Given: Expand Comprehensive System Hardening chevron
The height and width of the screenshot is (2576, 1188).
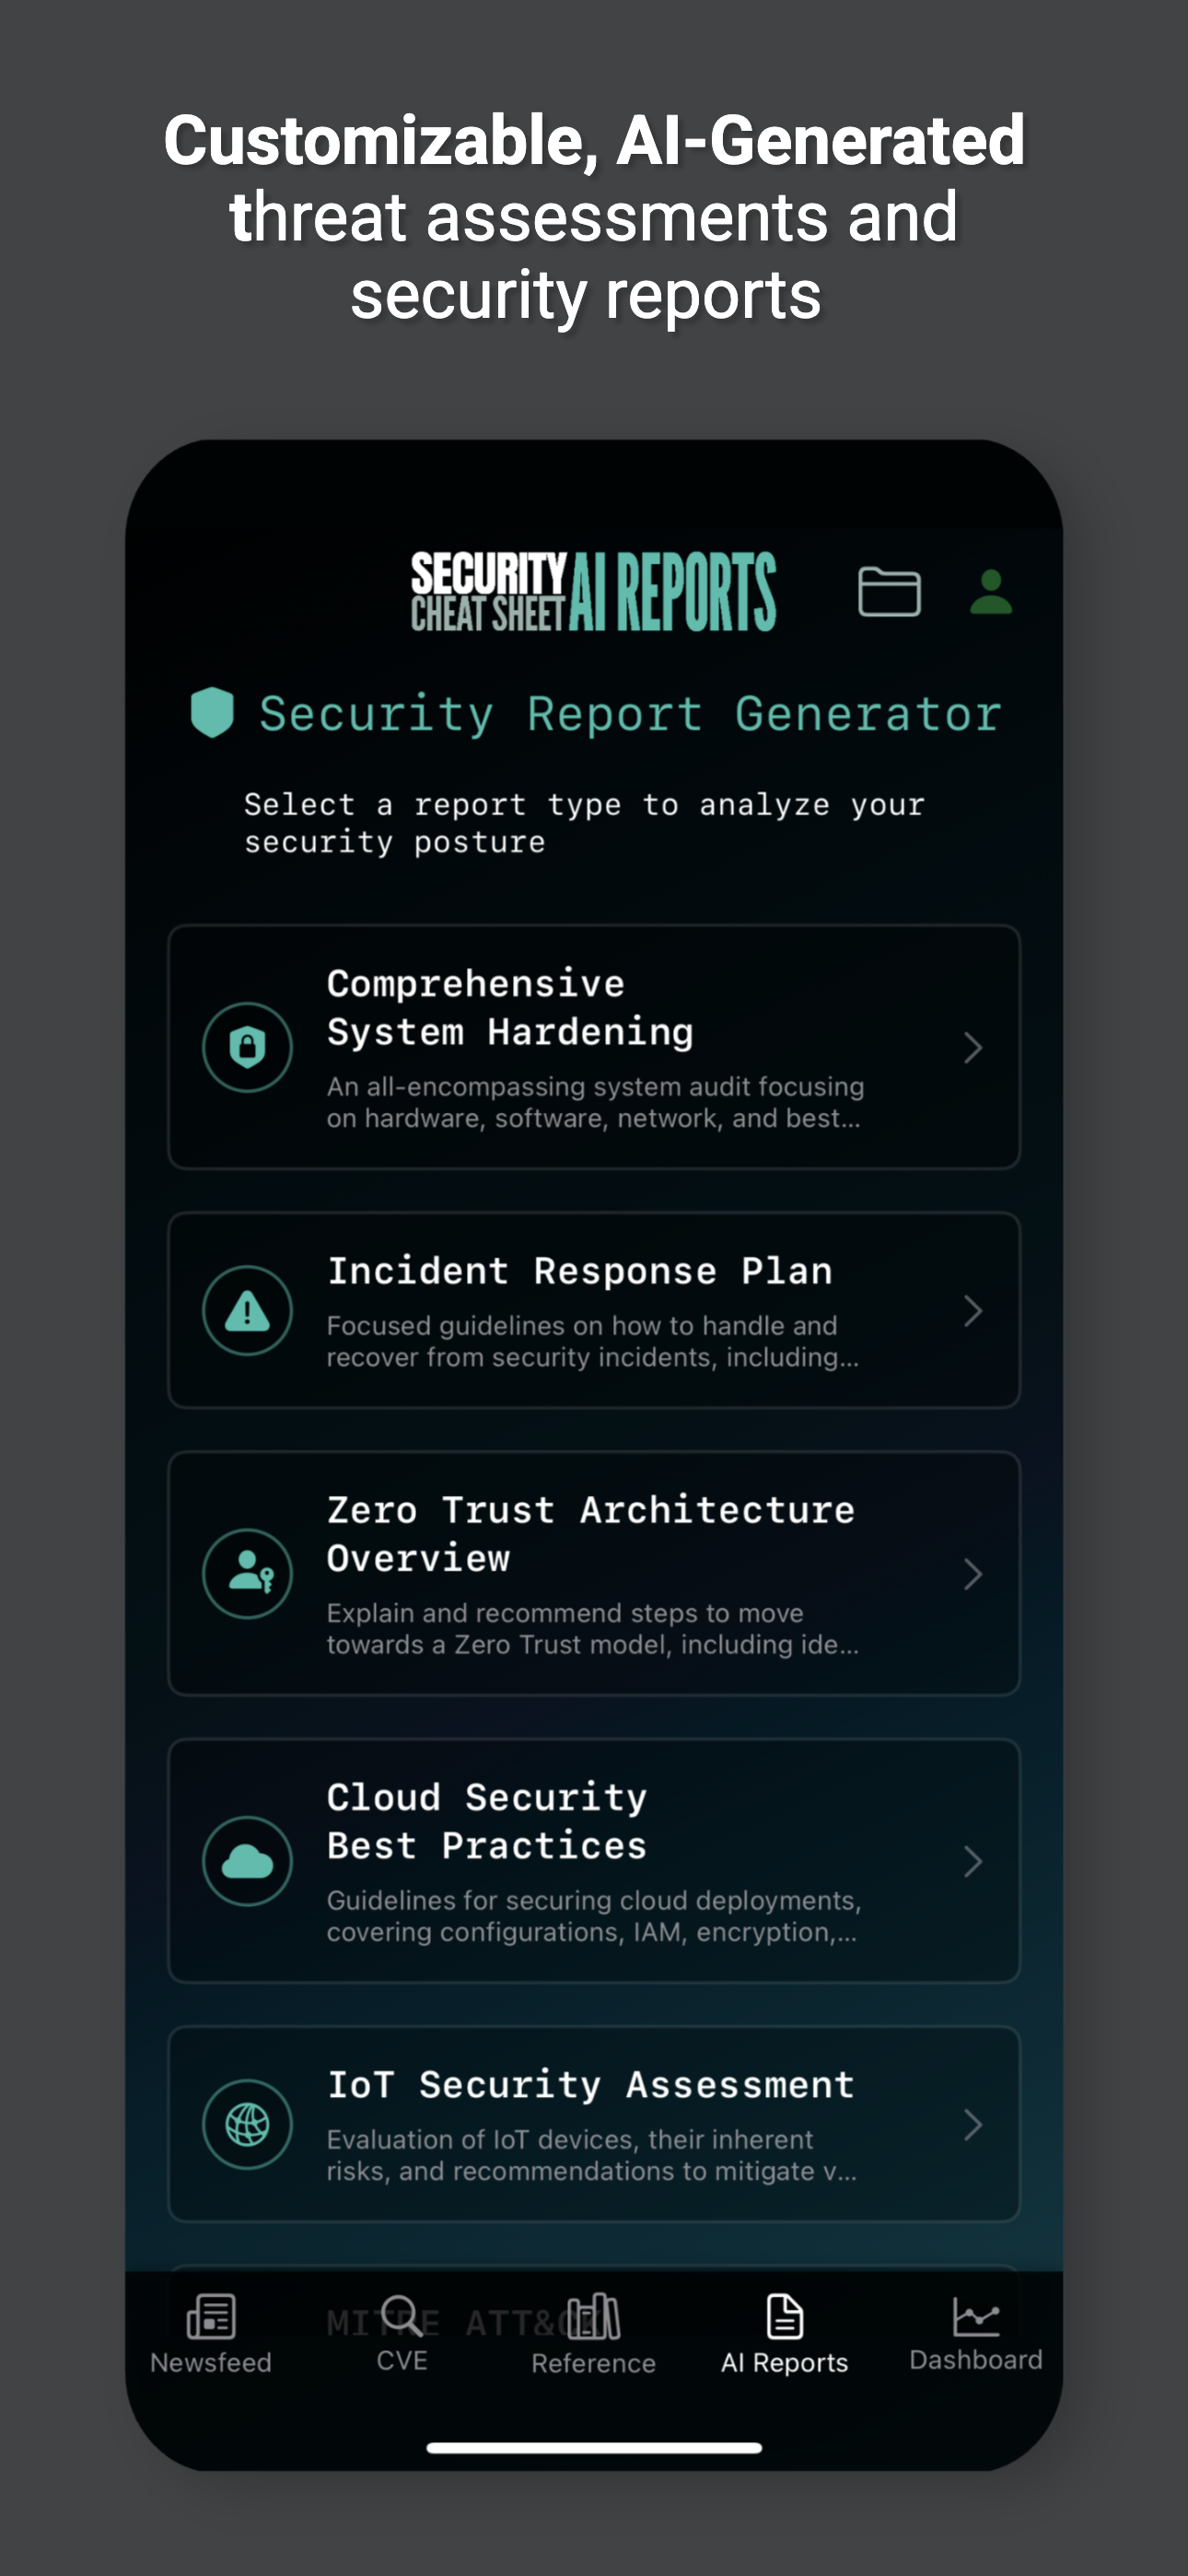Looking at the screenshot, I should [x=972, y=1047].
